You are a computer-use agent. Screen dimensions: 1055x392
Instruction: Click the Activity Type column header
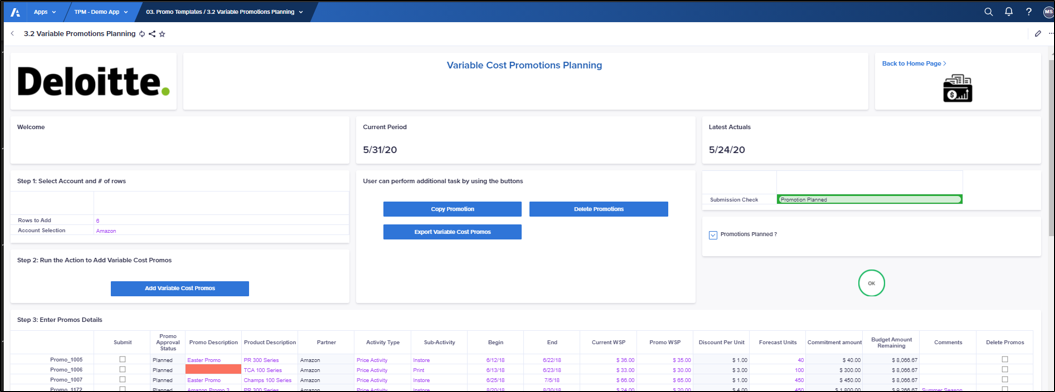[383, 342]
